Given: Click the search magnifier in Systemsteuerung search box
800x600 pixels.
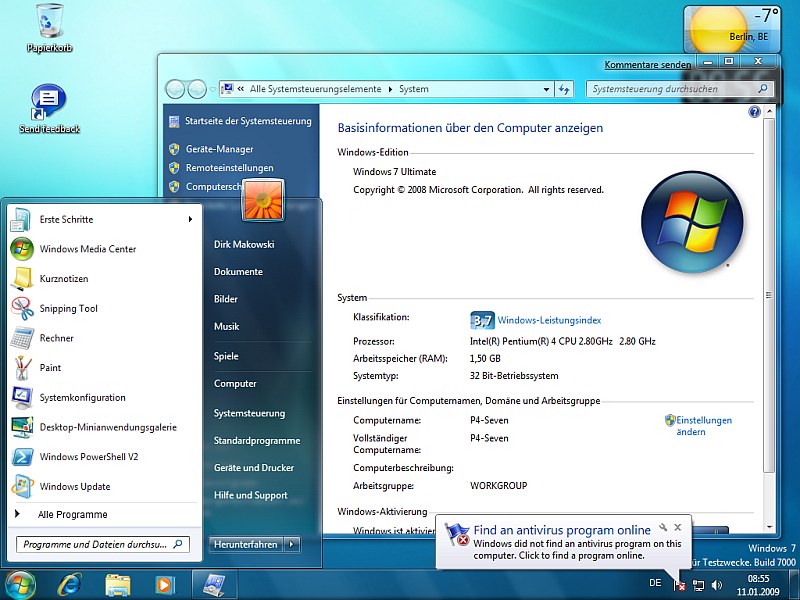Looking at the screenshot, I should pyautogui.click(x=763, y=89).
